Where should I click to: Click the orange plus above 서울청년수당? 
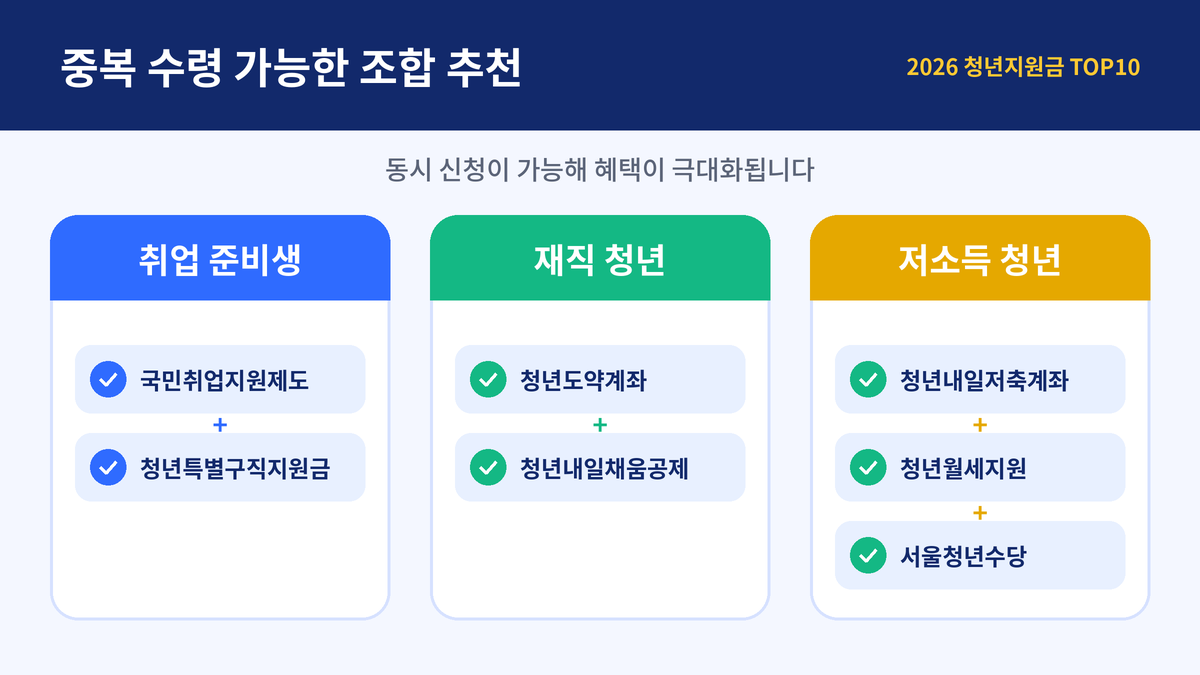coord(980,512)
